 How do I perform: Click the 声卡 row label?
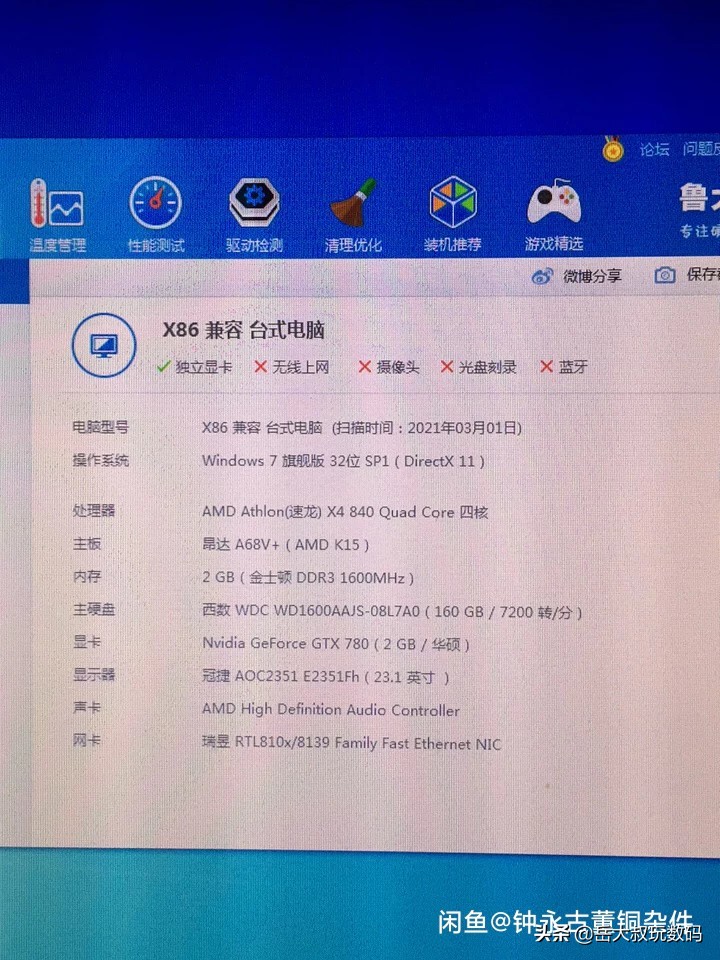tap(87, 708)
